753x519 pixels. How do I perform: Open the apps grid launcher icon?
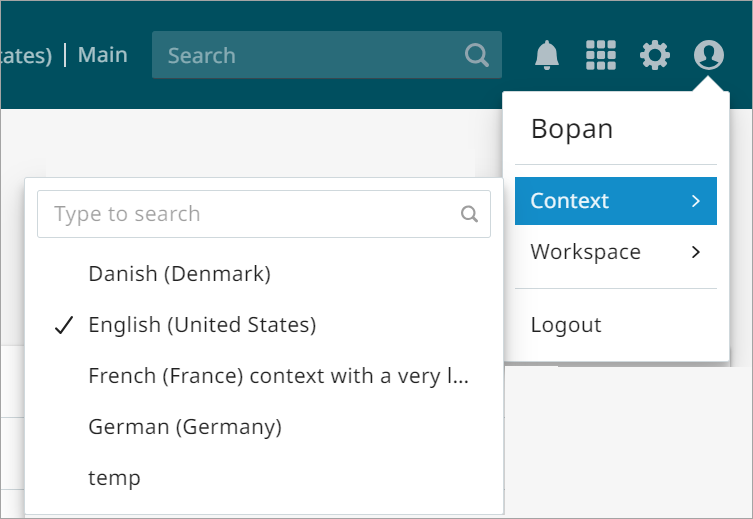pos(601,55)
